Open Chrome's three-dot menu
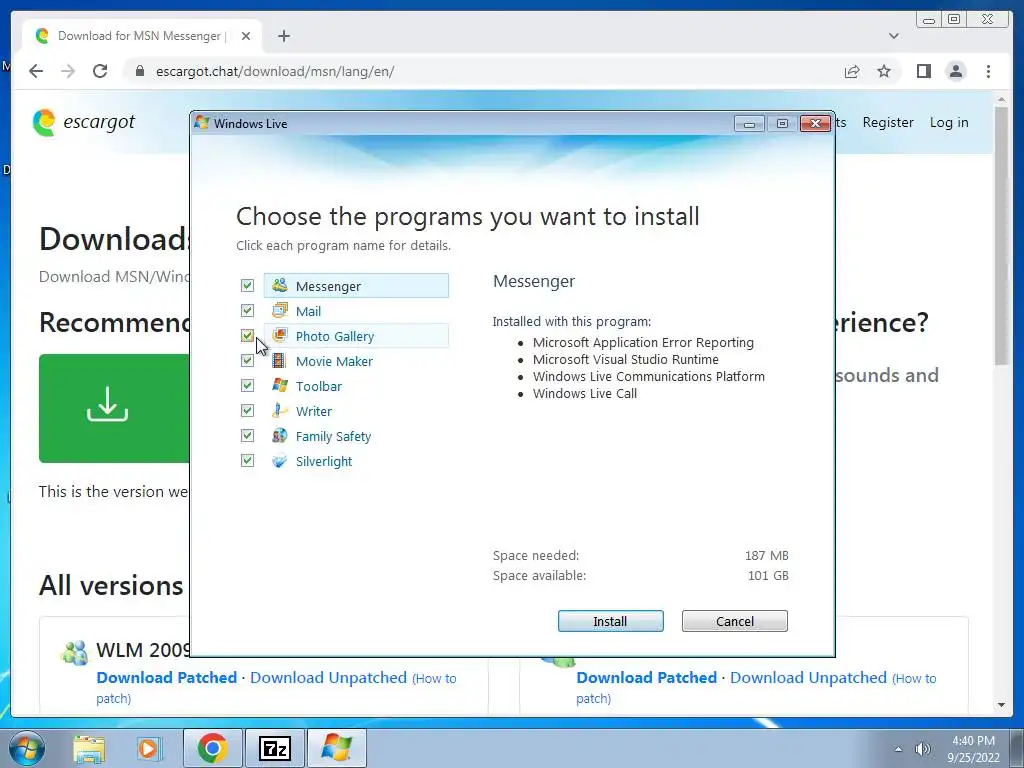 point(989,71)
